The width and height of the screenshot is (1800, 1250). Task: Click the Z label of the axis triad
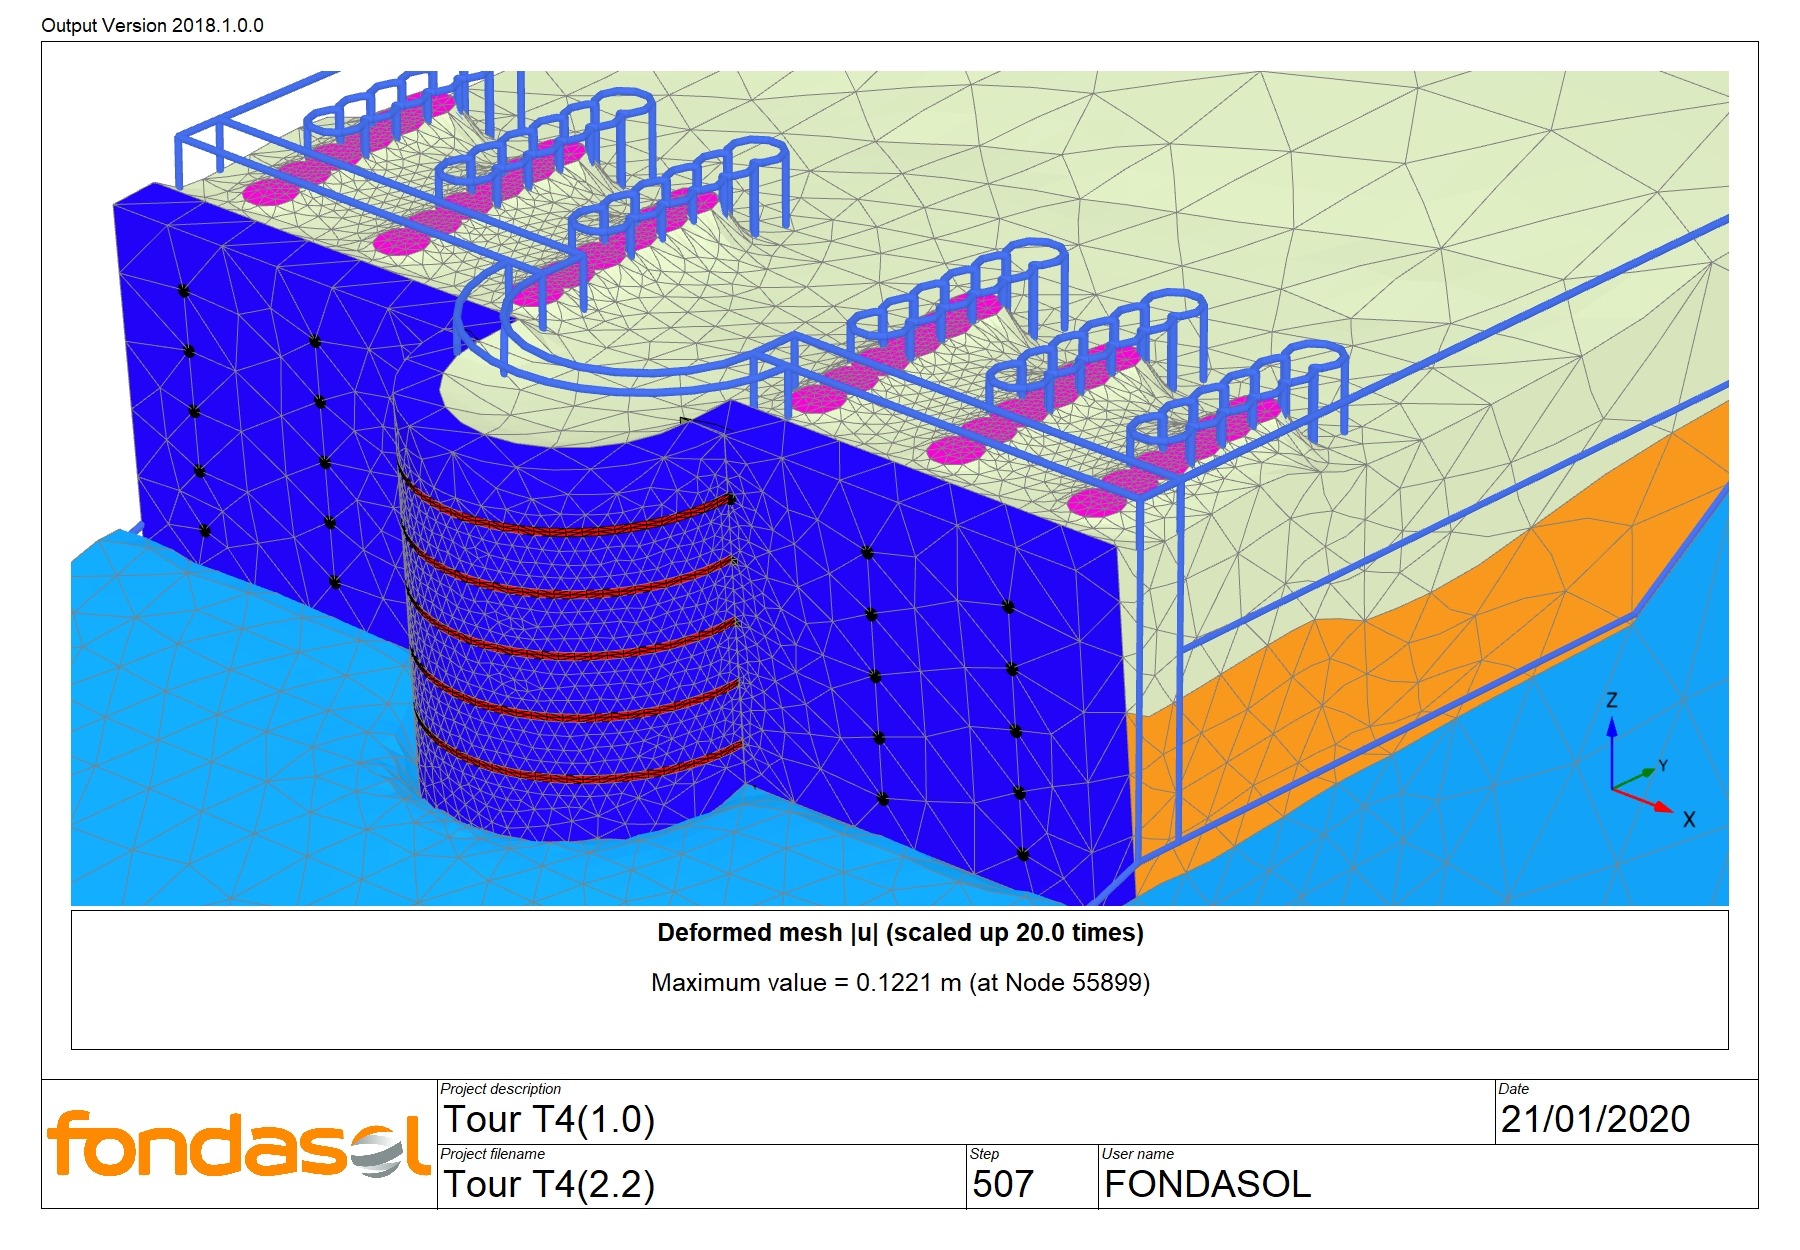1612,700
